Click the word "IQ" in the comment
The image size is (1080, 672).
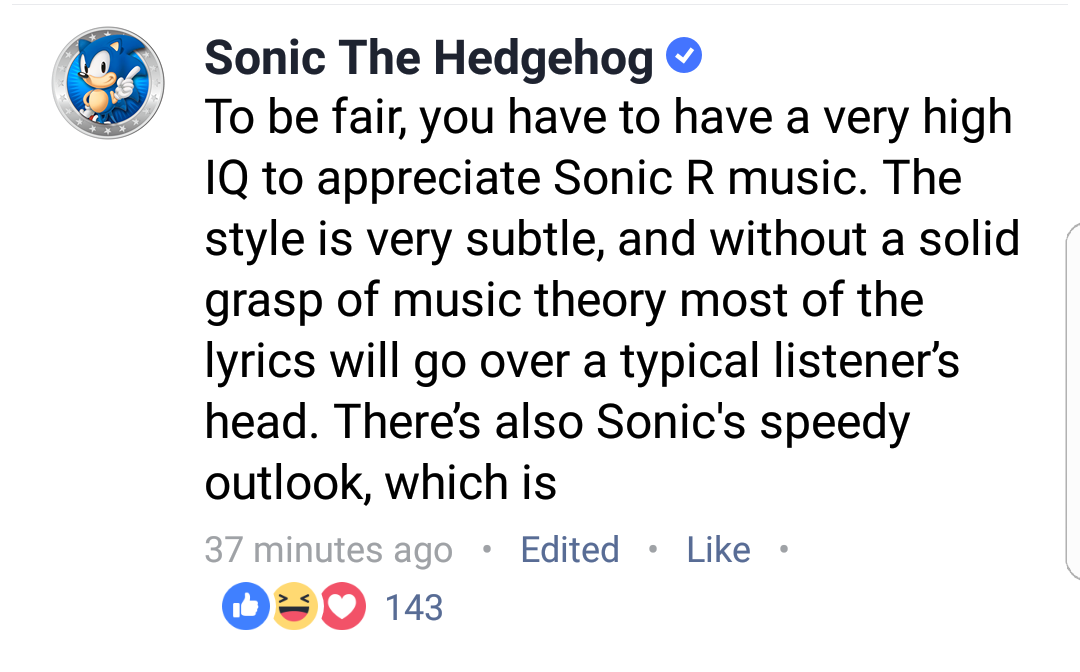pos(227,180)
